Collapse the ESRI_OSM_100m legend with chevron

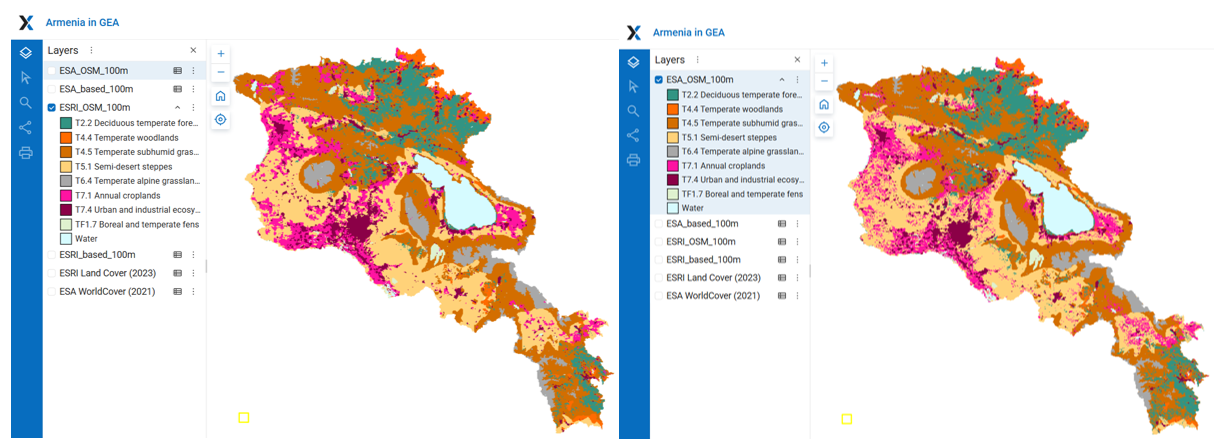pos(177,107)
